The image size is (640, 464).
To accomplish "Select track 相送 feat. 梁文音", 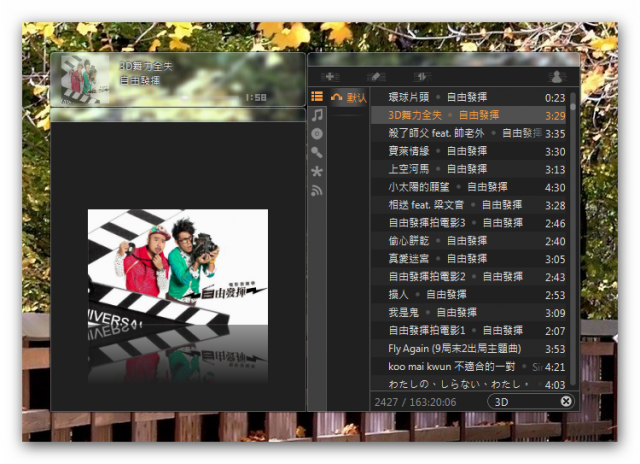I will coord(468,205).
